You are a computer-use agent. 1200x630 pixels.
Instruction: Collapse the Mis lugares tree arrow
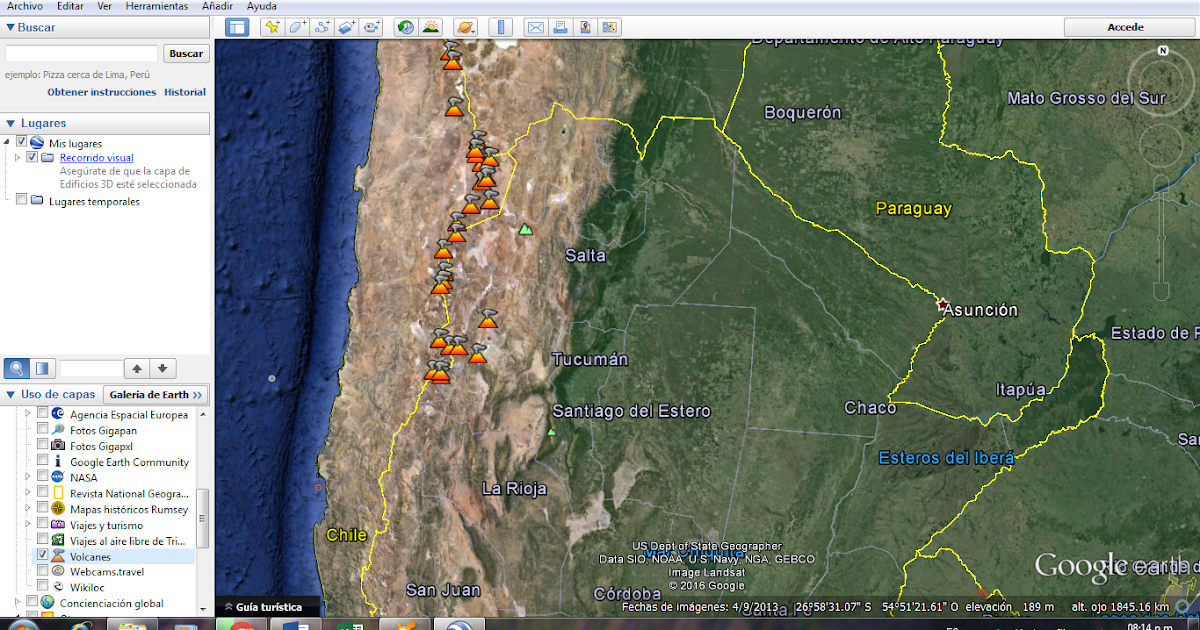click(x=7, y=142)
